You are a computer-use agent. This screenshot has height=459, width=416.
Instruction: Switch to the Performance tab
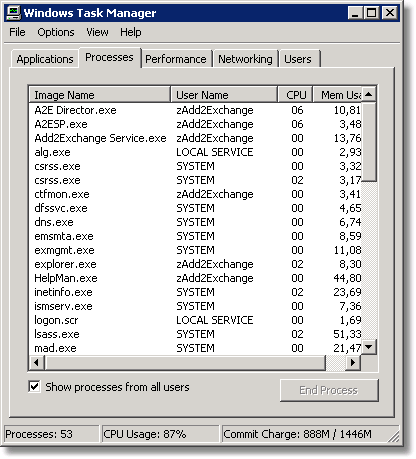pos(176,59)
